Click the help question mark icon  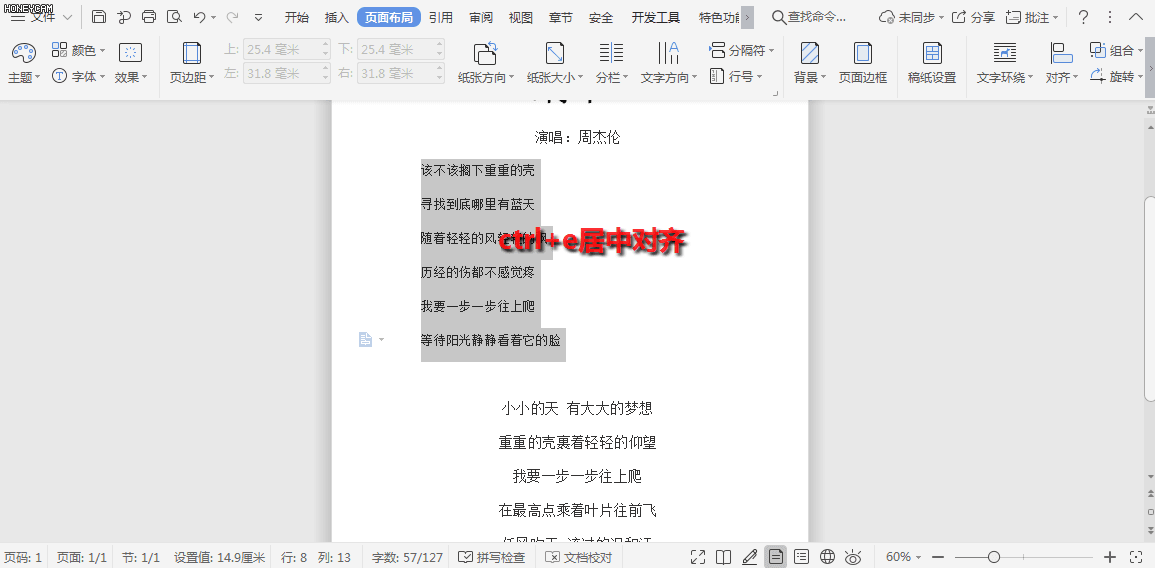[1083, 17]
